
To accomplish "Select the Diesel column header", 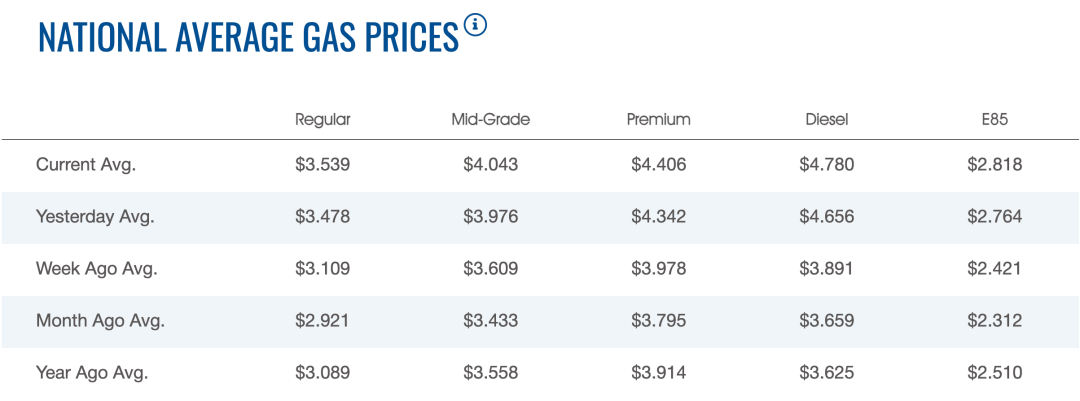I will click(827, 119).
